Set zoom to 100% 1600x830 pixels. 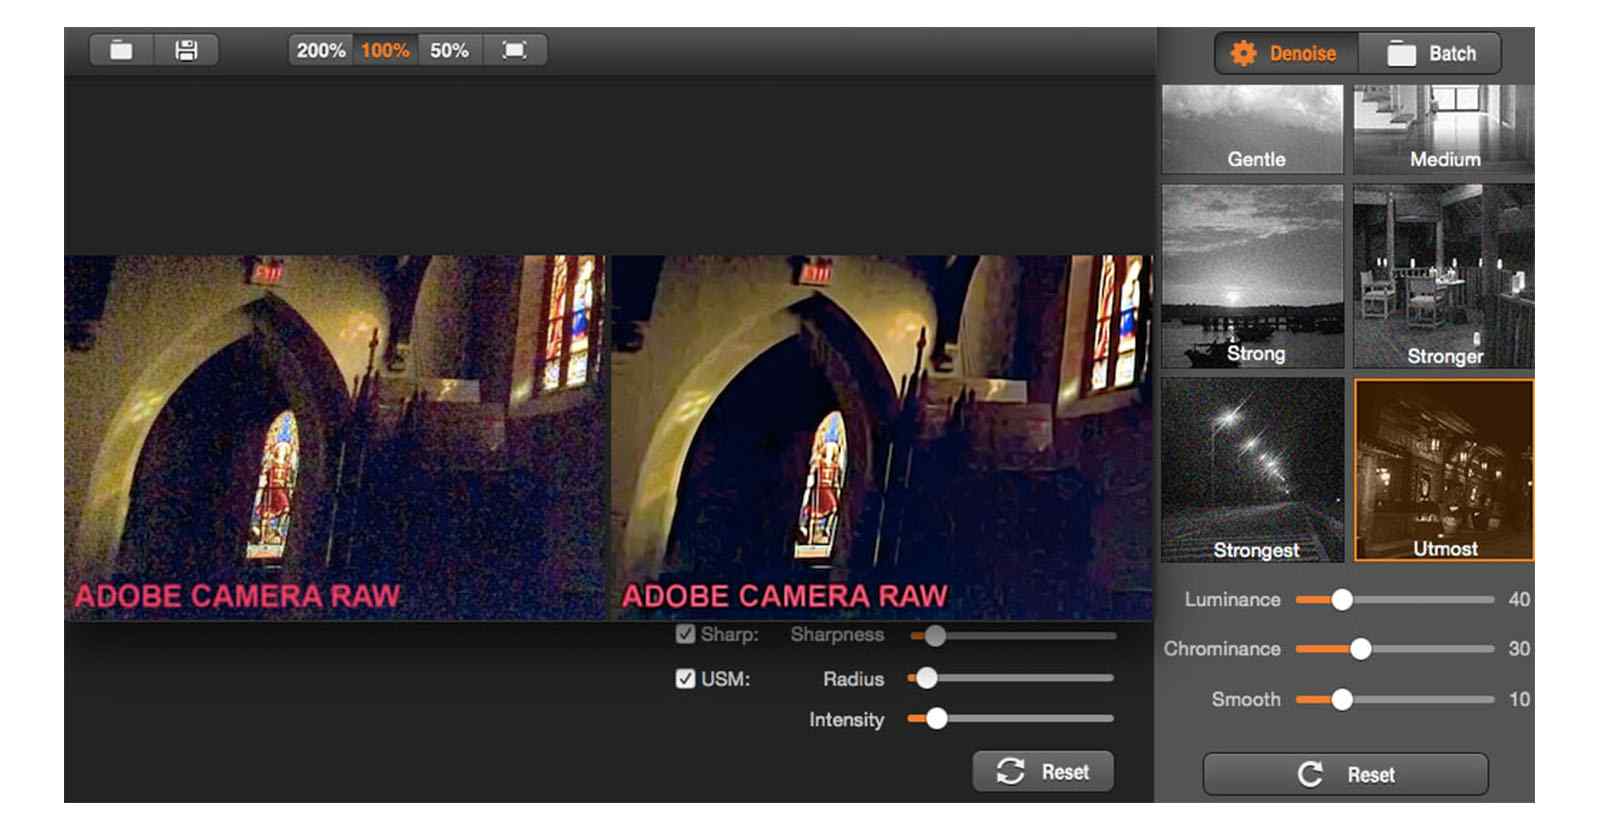[385, 50]
